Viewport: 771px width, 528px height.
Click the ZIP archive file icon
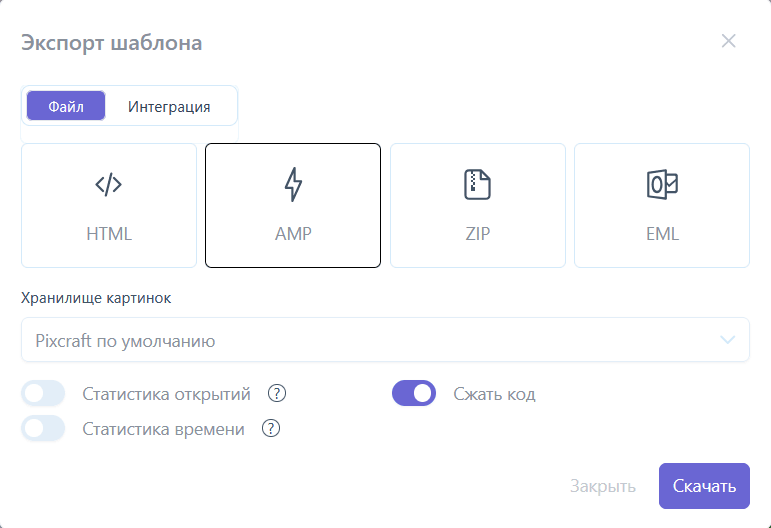[x=477, y=184]
